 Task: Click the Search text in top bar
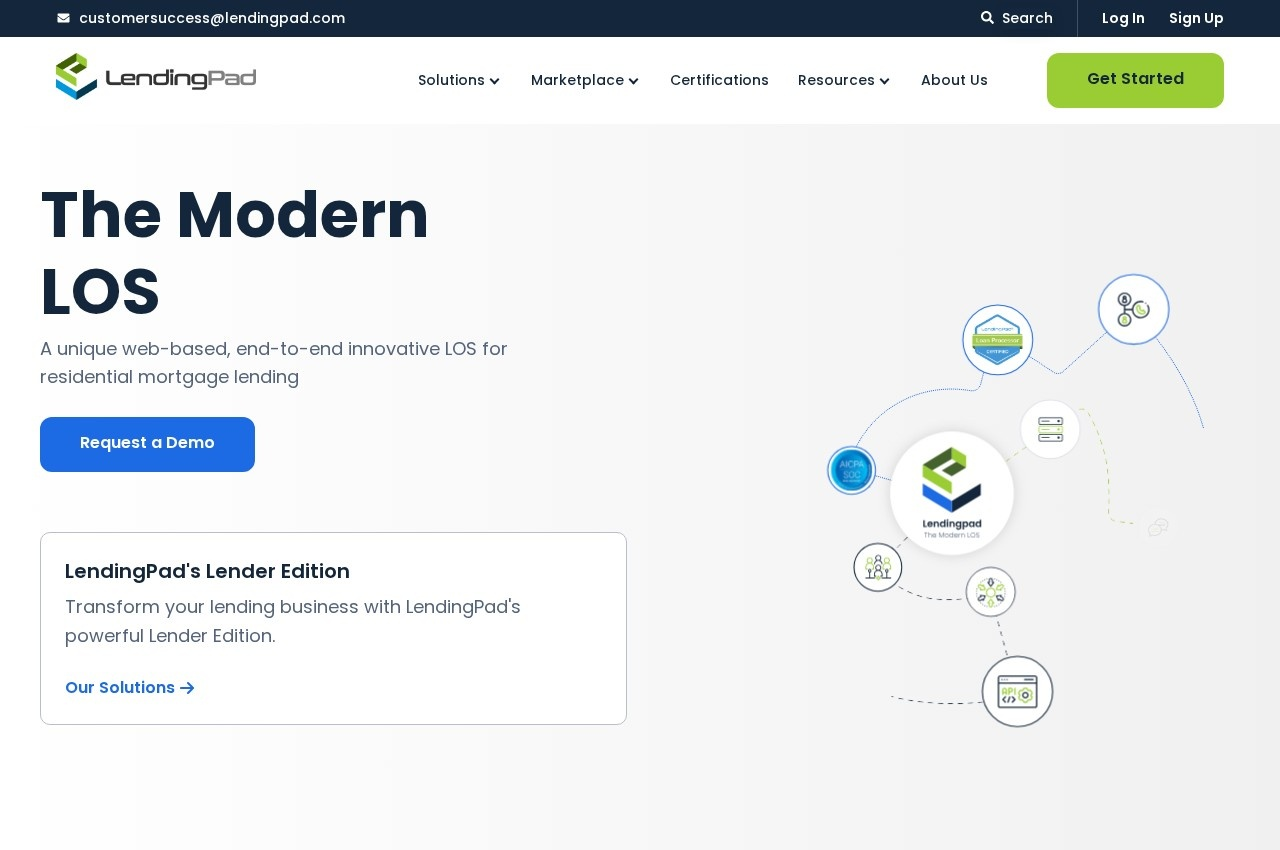[x=1027, y=18]
